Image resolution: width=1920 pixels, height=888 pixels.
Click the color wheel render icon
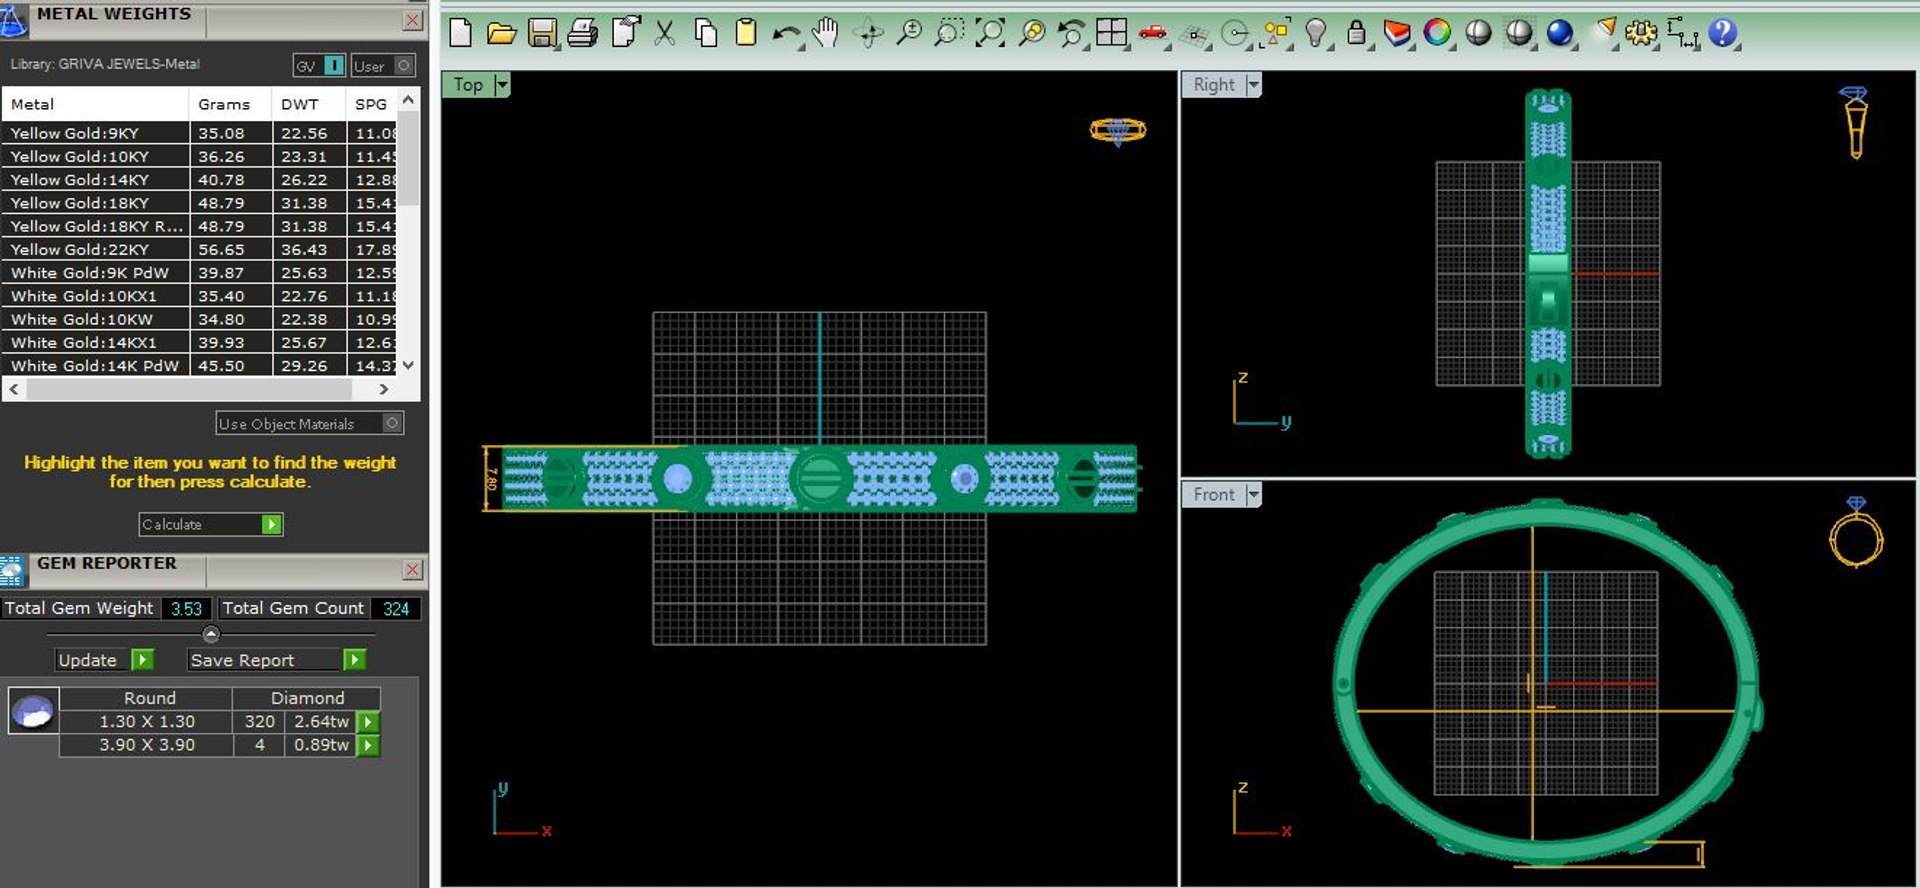(1437, 33)
